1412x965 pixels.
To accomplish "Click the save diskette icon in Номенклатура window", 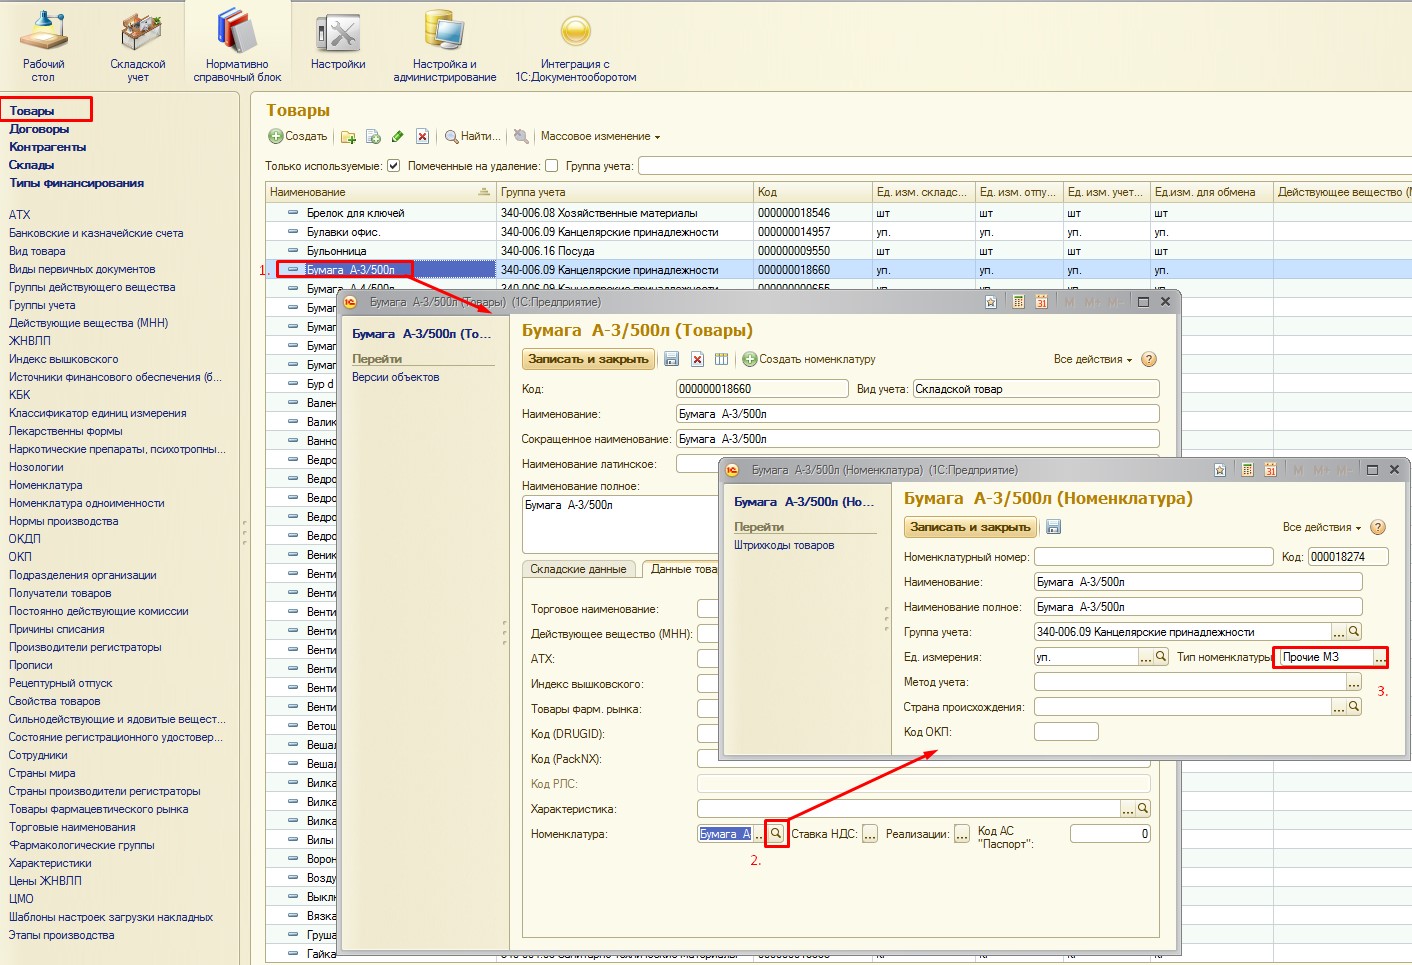I will coord(1053,527).
